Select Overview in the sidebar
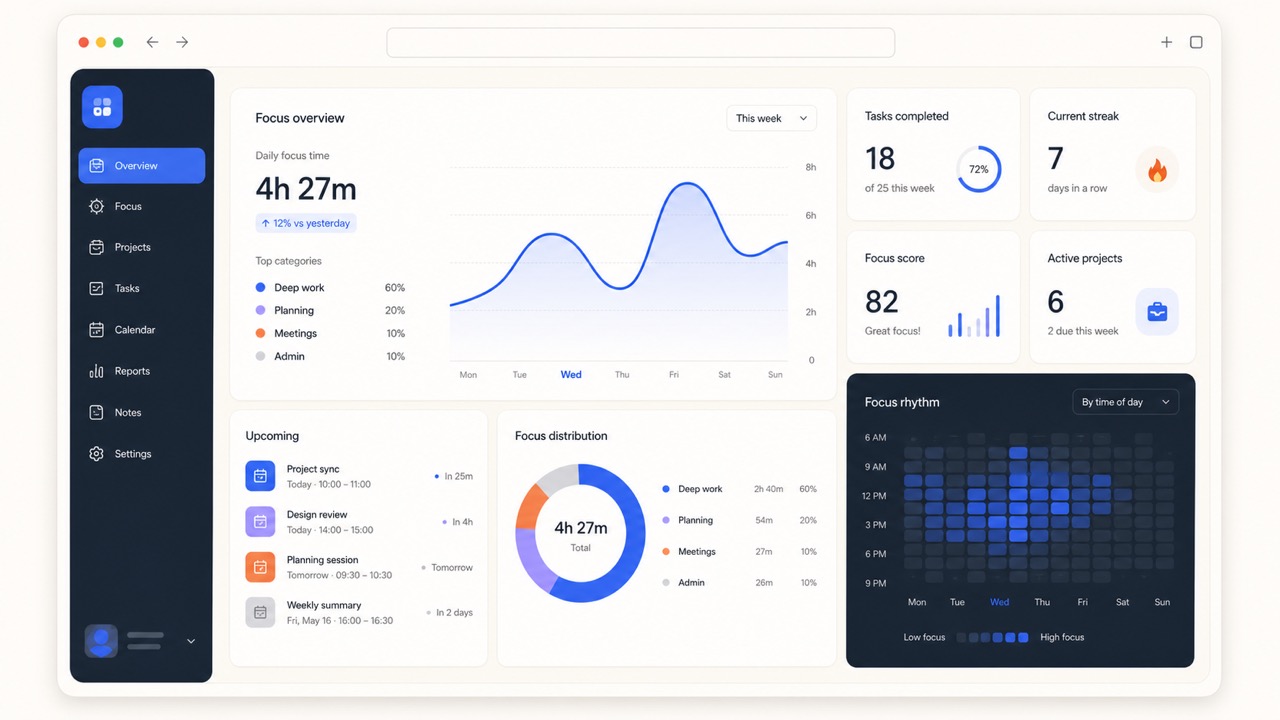Screen dimensions: 1280x720 142,166
